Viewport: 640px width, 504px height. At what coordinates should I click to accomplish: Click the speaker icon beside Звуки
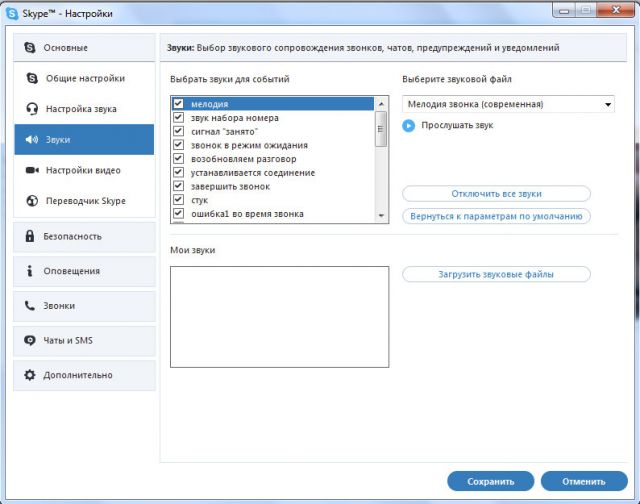click(x=32, y=140)
